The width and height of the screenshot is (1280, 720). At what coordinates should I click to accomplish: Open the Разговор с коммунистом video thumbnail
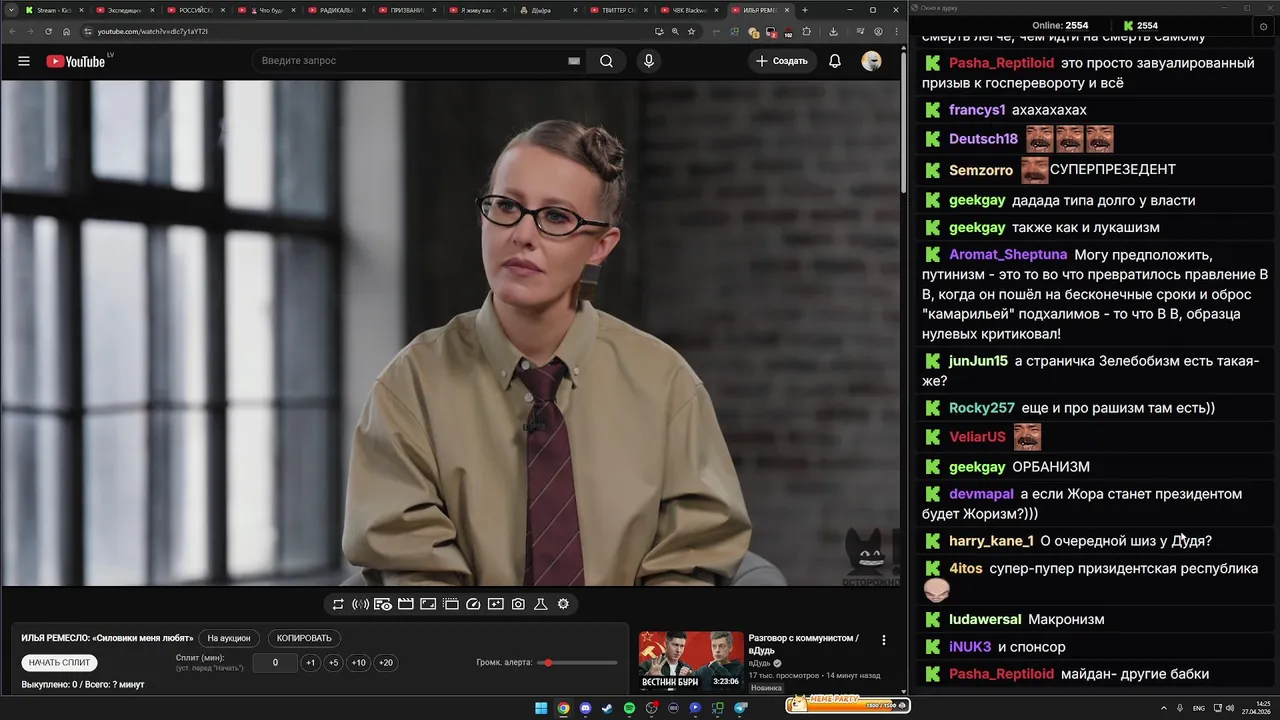pos(691,661)
